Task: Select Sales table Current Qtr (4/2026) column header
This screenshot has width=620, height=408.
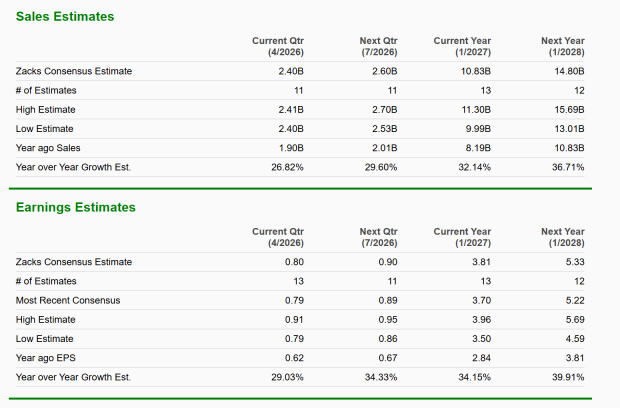Action: (277, 45)
